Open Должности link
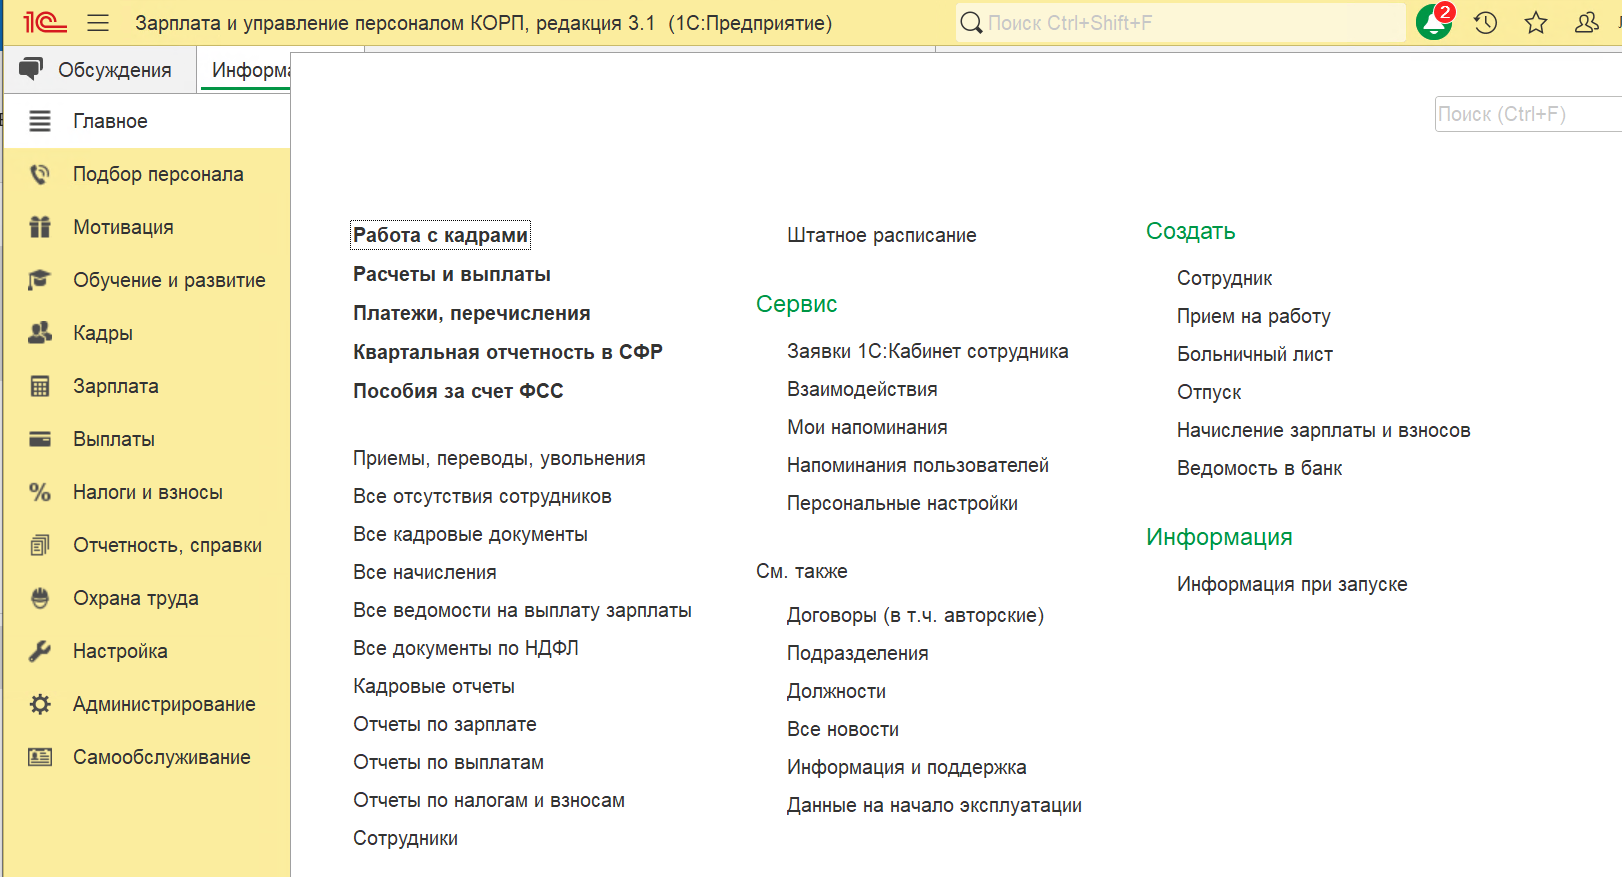 tap(836, 691)
